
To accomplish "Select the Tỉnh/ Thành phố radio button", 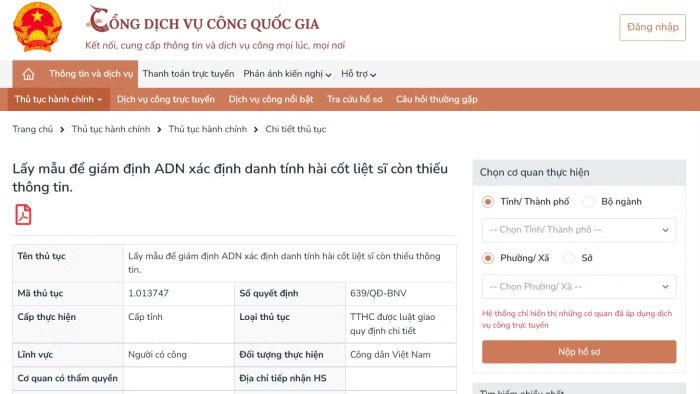I will (488, 202).
